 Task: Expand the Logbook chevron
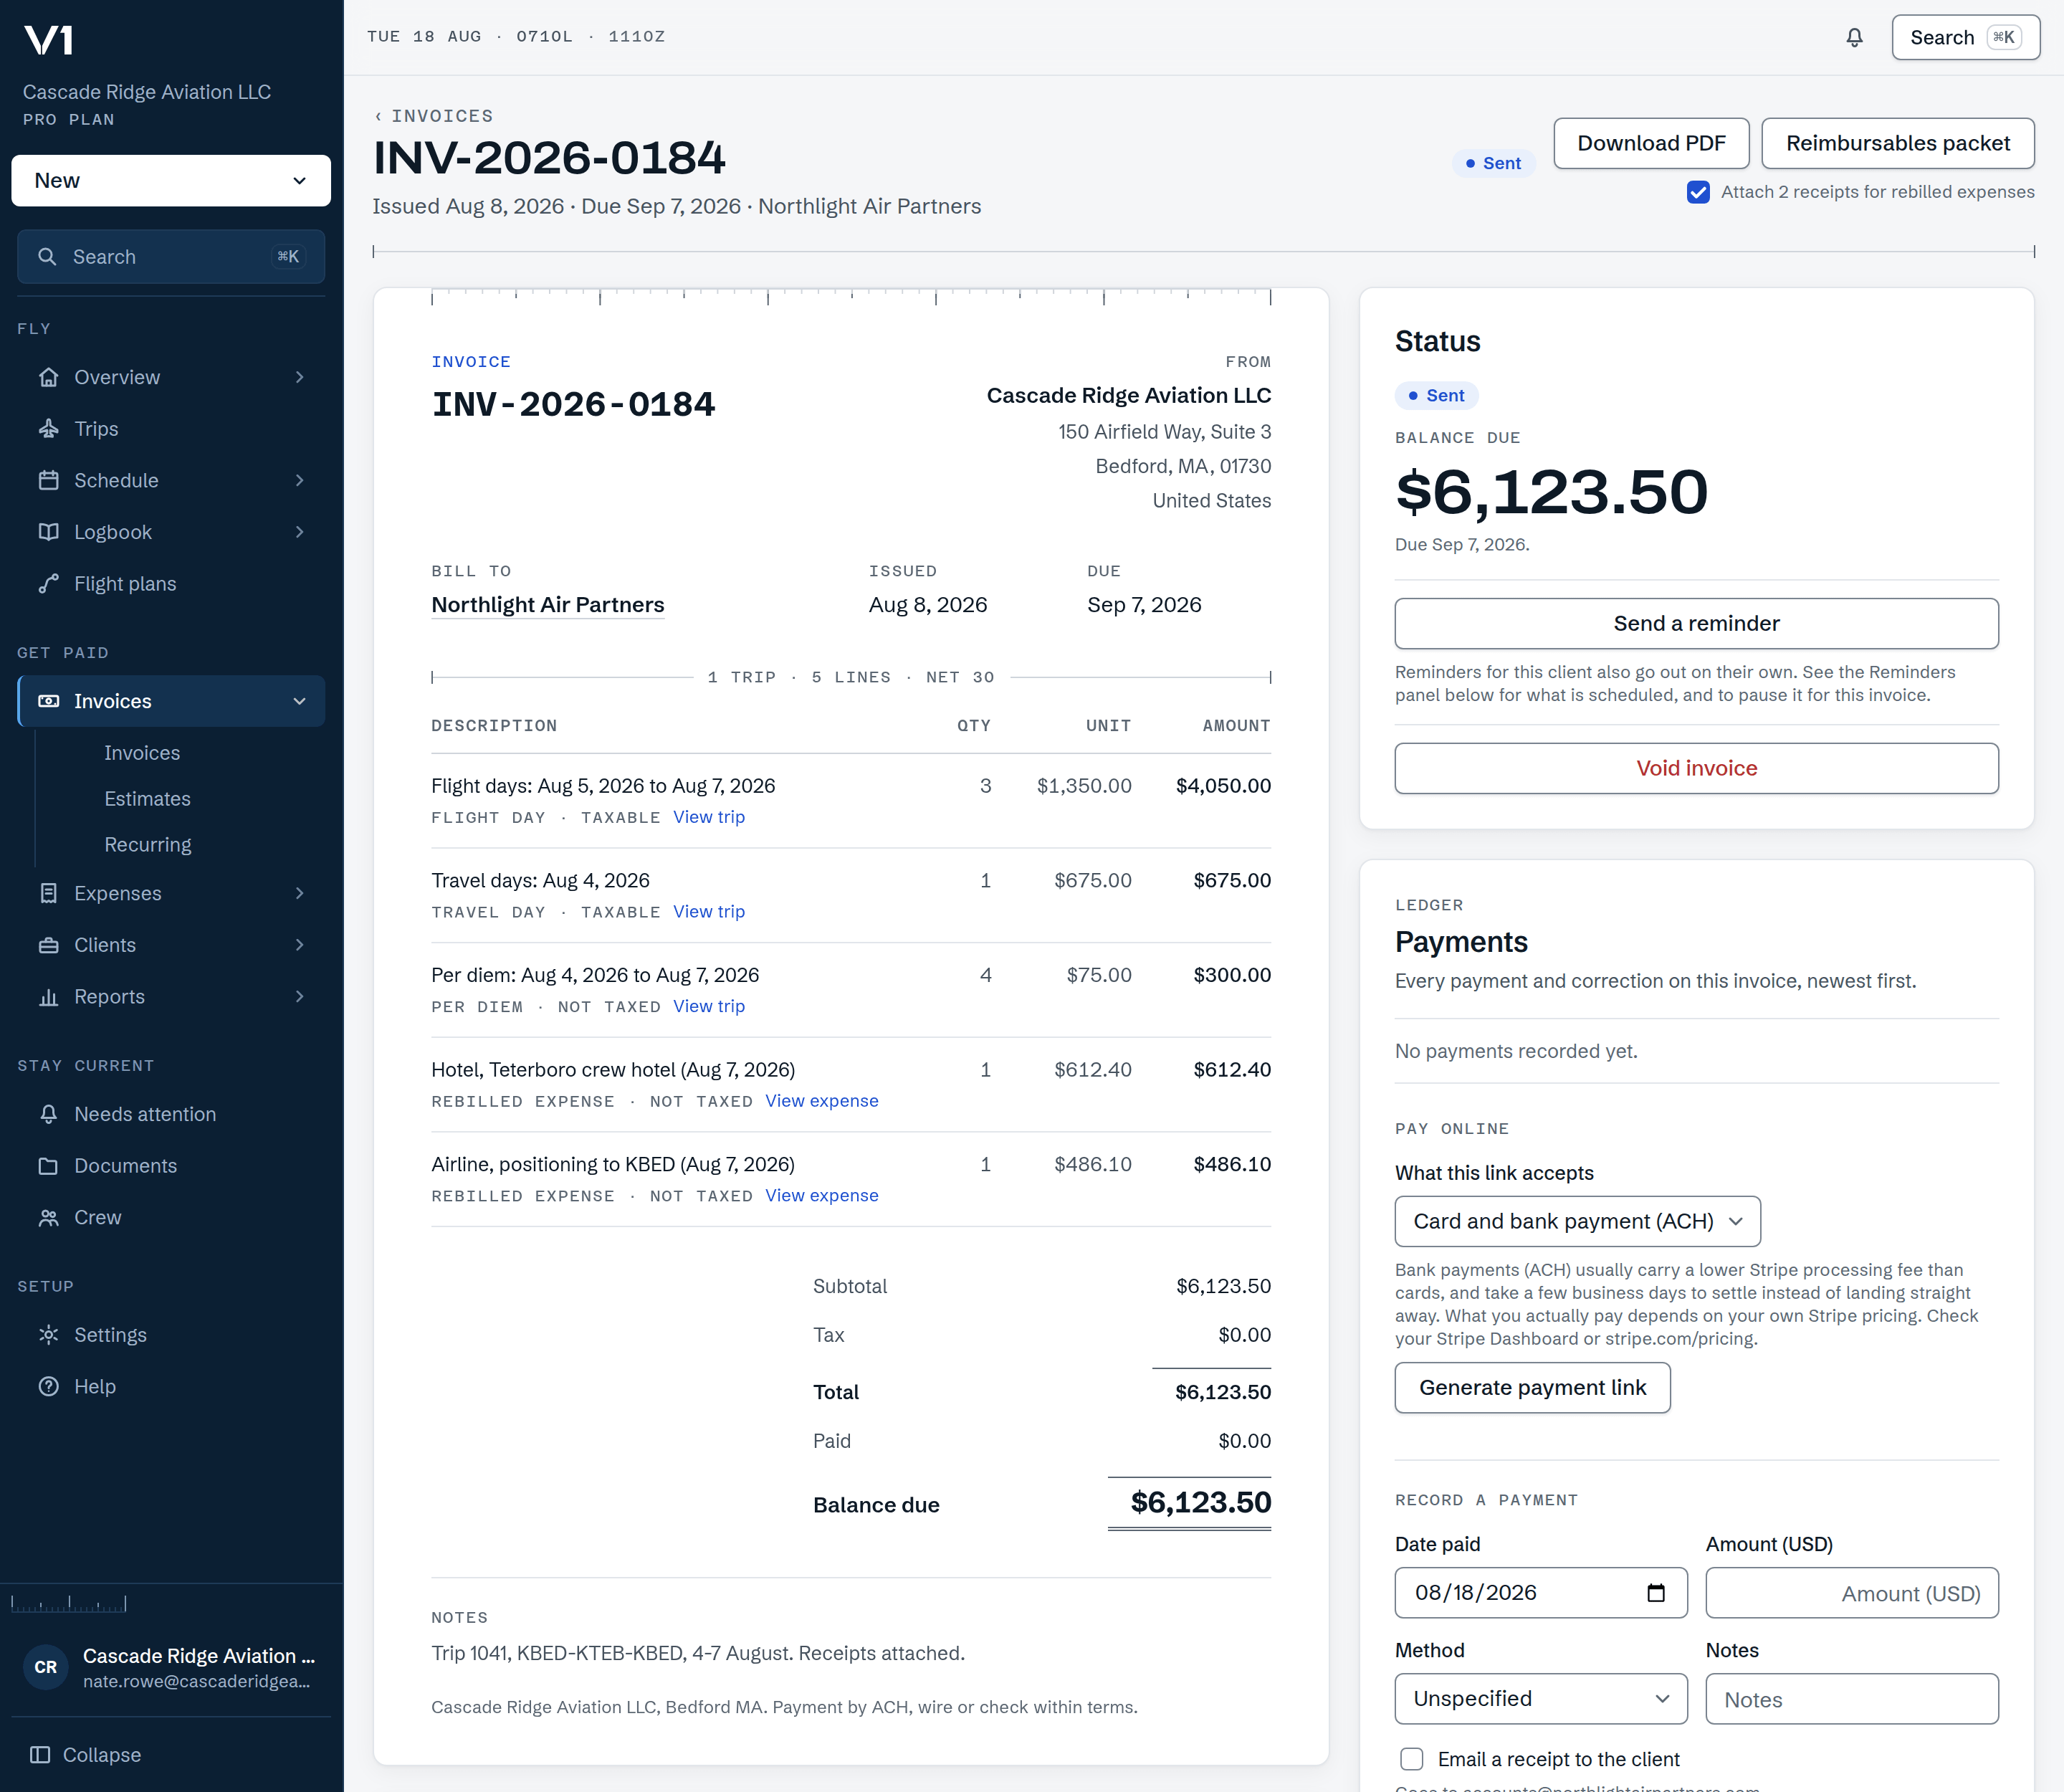pos(299,532)
